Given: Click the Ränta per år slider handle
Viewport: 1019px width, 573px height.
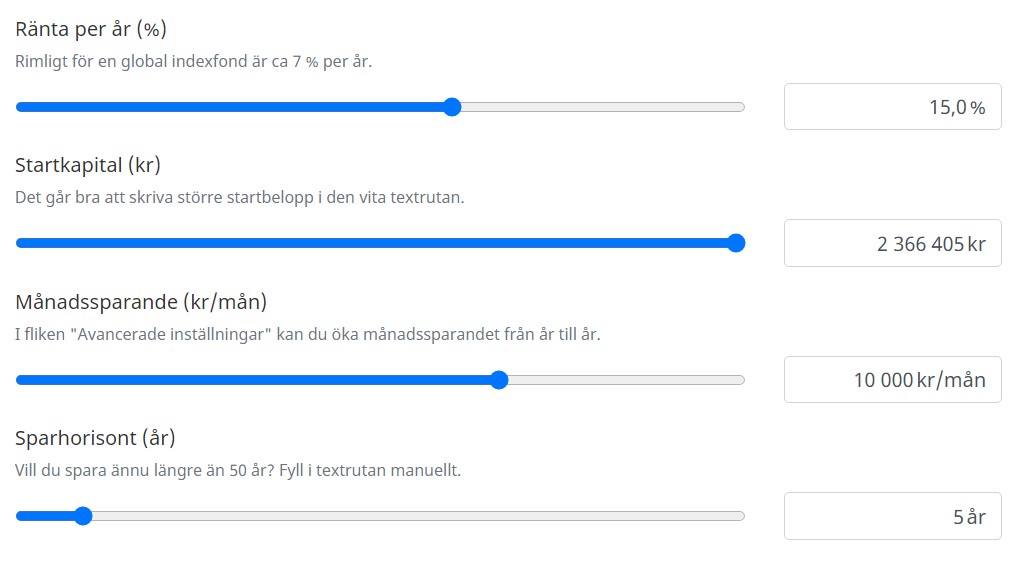Looking at the screenshot, I should [452, 107].
